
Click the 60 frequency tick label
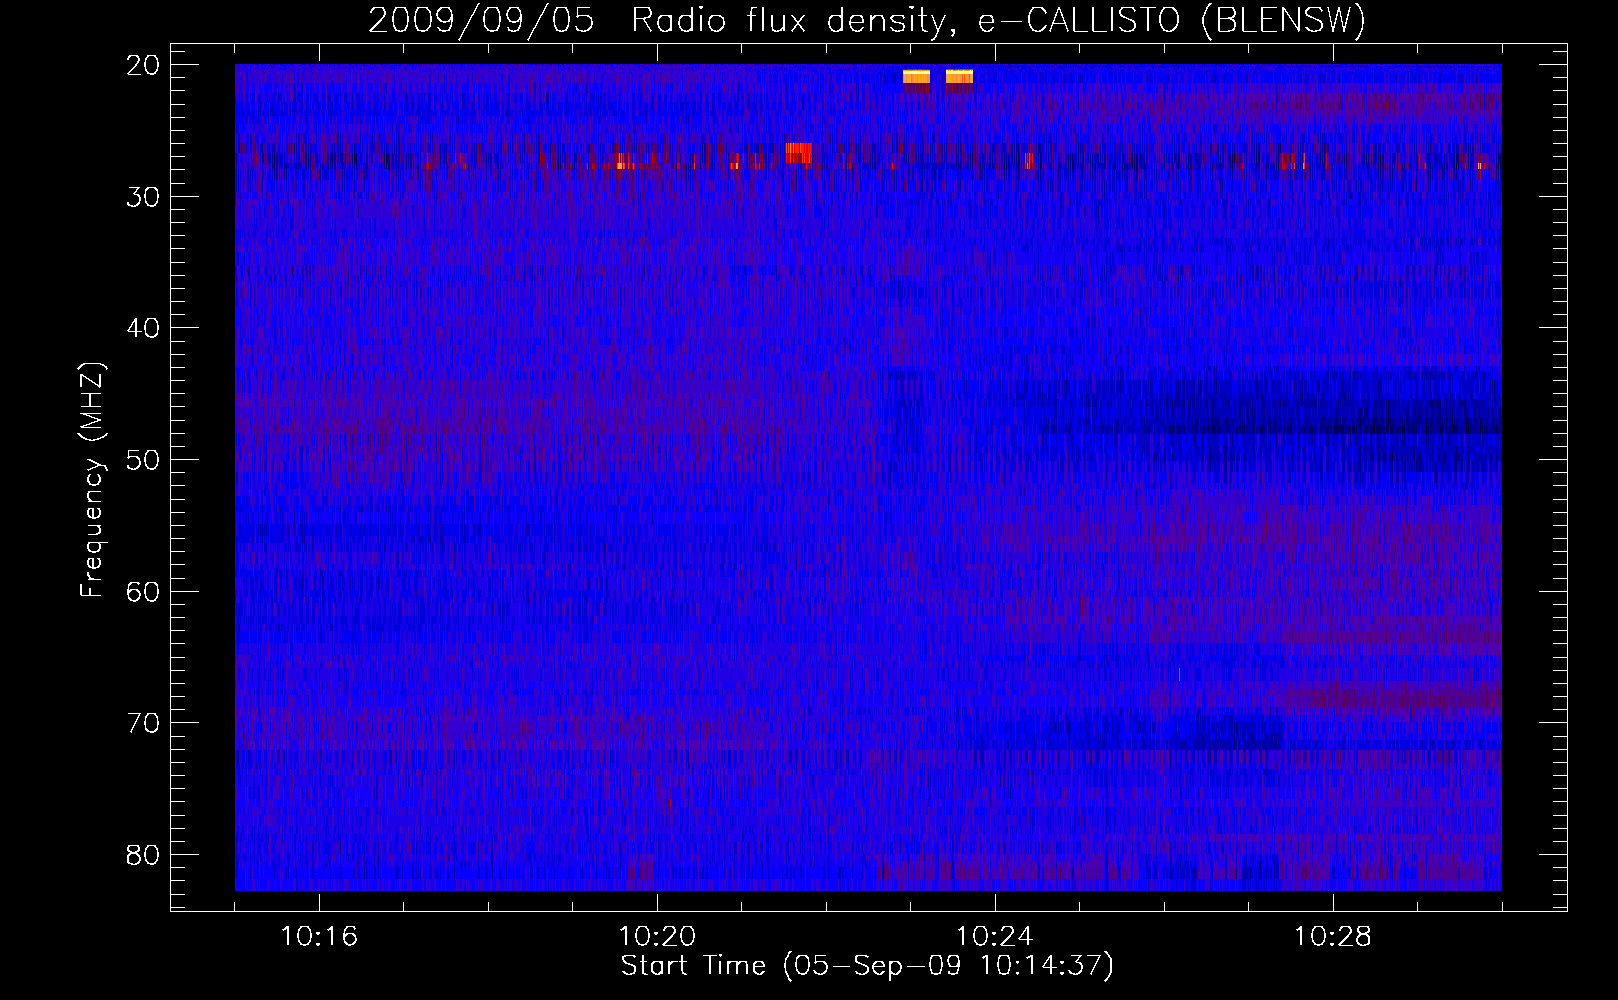(144, 592)
